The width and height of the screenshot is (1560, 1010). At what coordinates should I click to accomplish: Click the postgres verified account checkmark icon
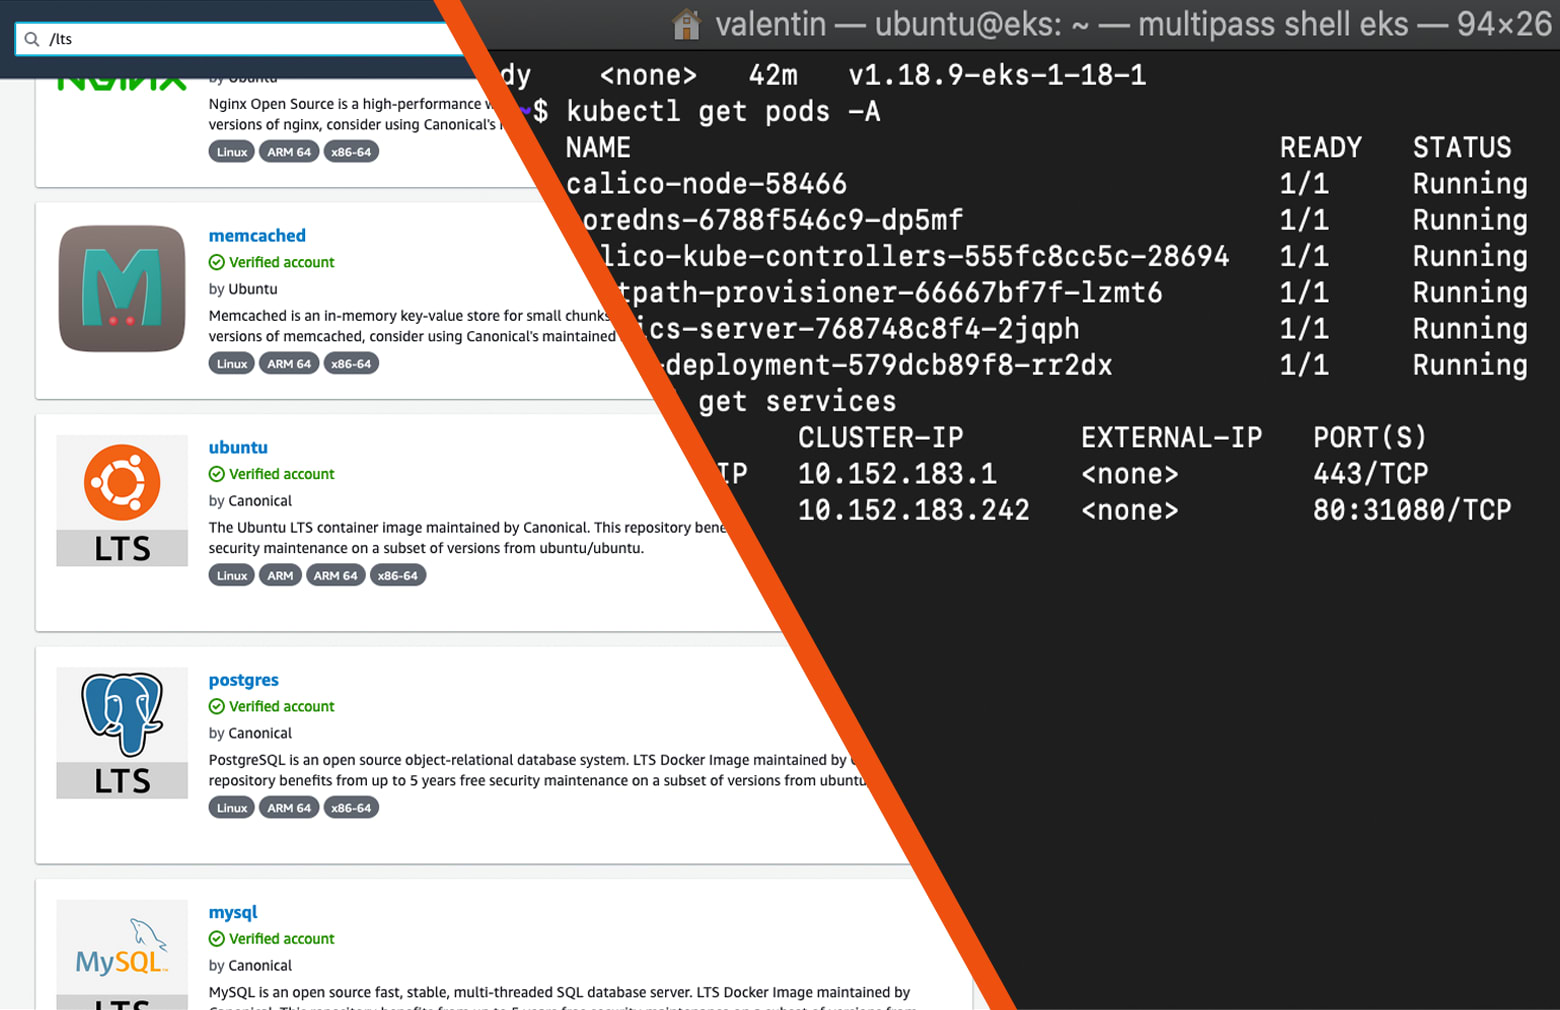point(217,706)
